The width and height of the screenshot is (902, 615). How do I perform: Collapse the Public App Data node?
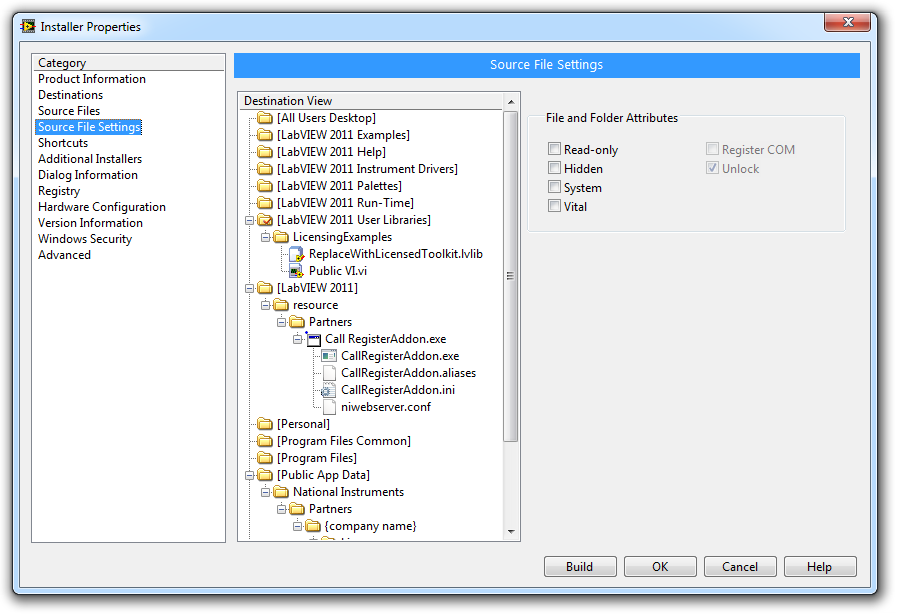click(x=249, y=476)
